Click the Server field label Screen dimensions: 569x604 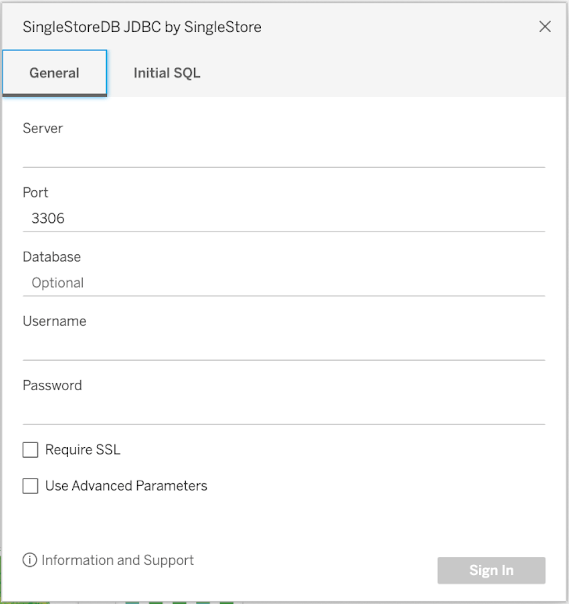click(x=43, y=128)
